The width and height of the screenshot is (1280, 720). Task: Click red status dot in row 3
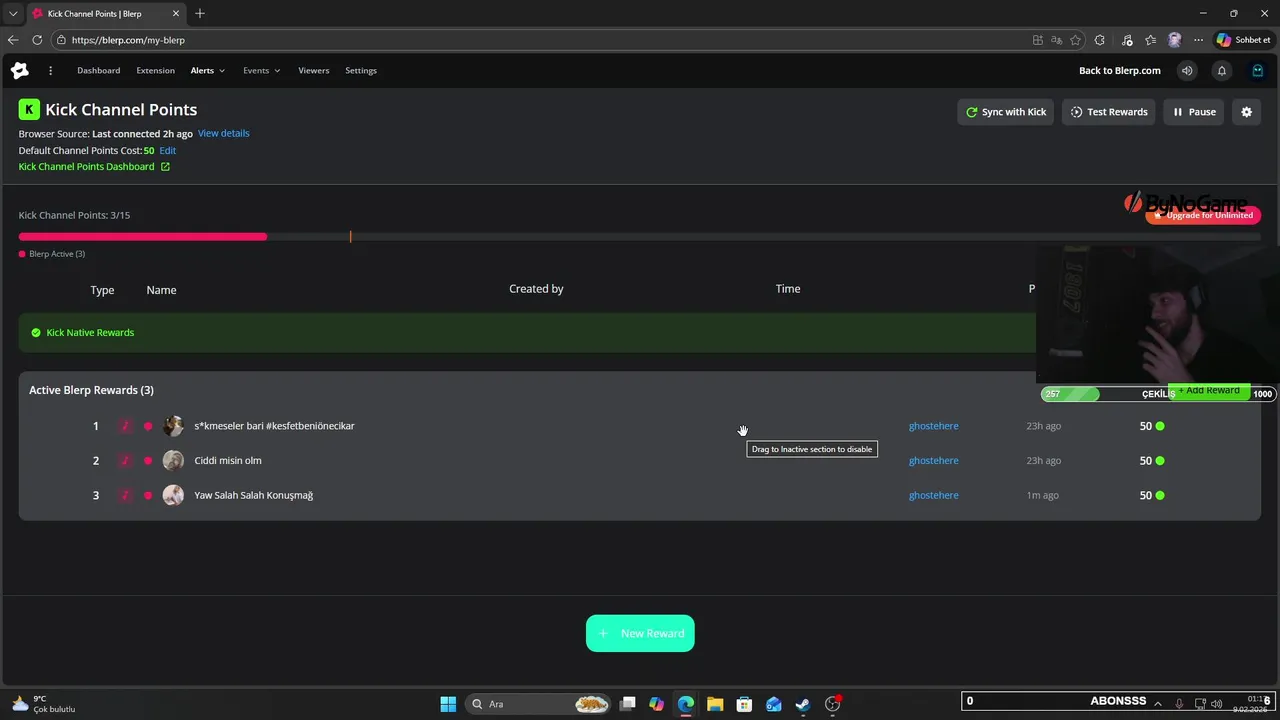[148, 495]
